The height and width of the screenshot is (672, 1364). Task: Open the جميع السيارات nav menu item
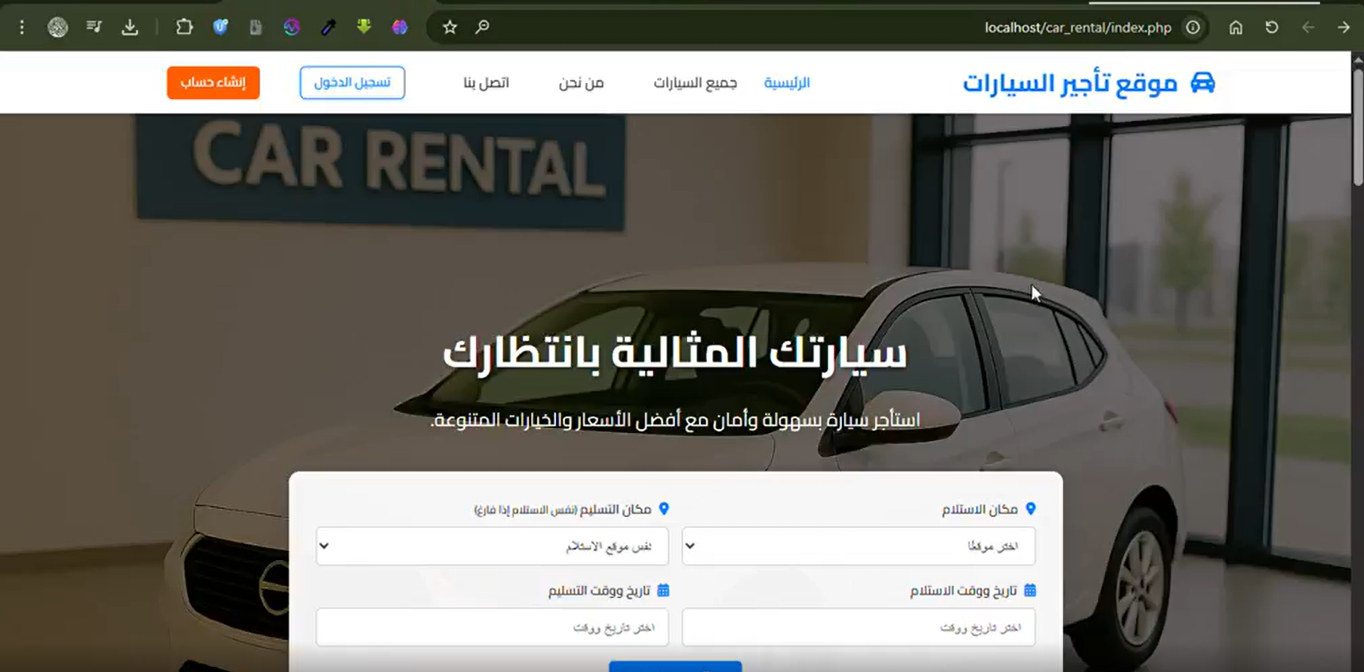696,83
